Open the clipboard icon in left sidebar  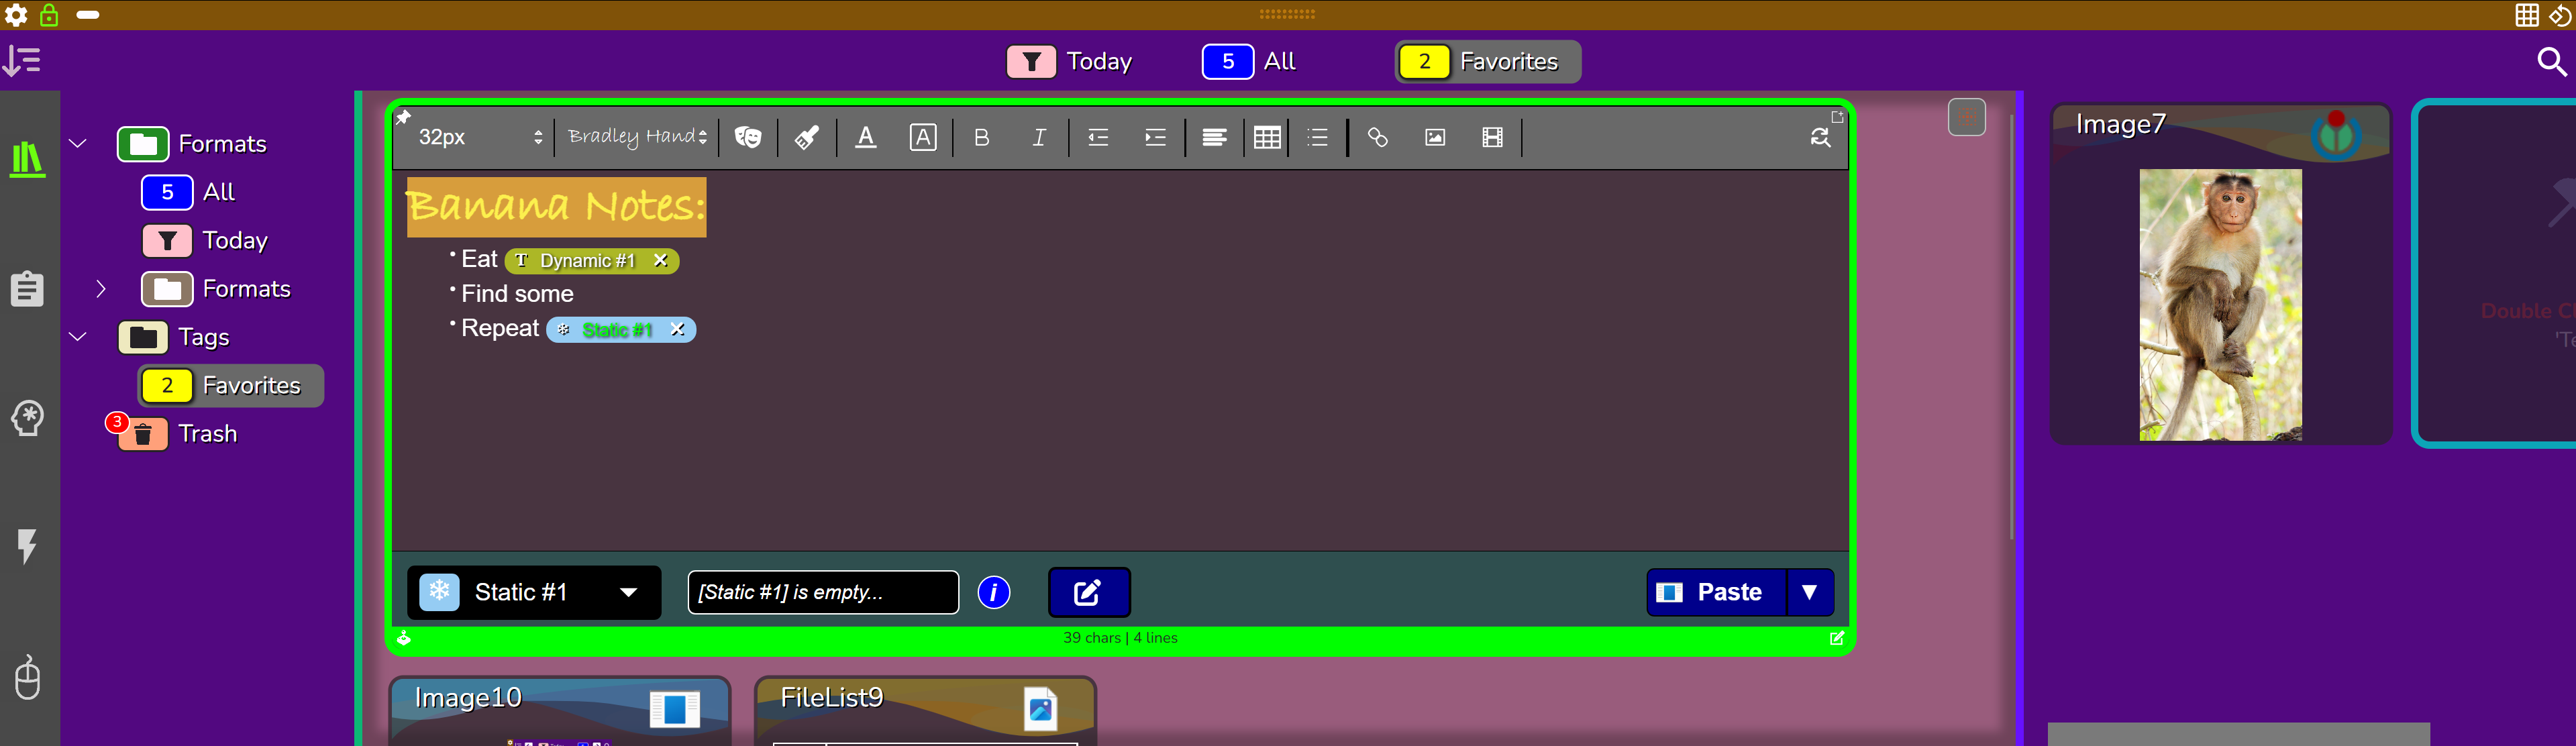pos(27,289)
